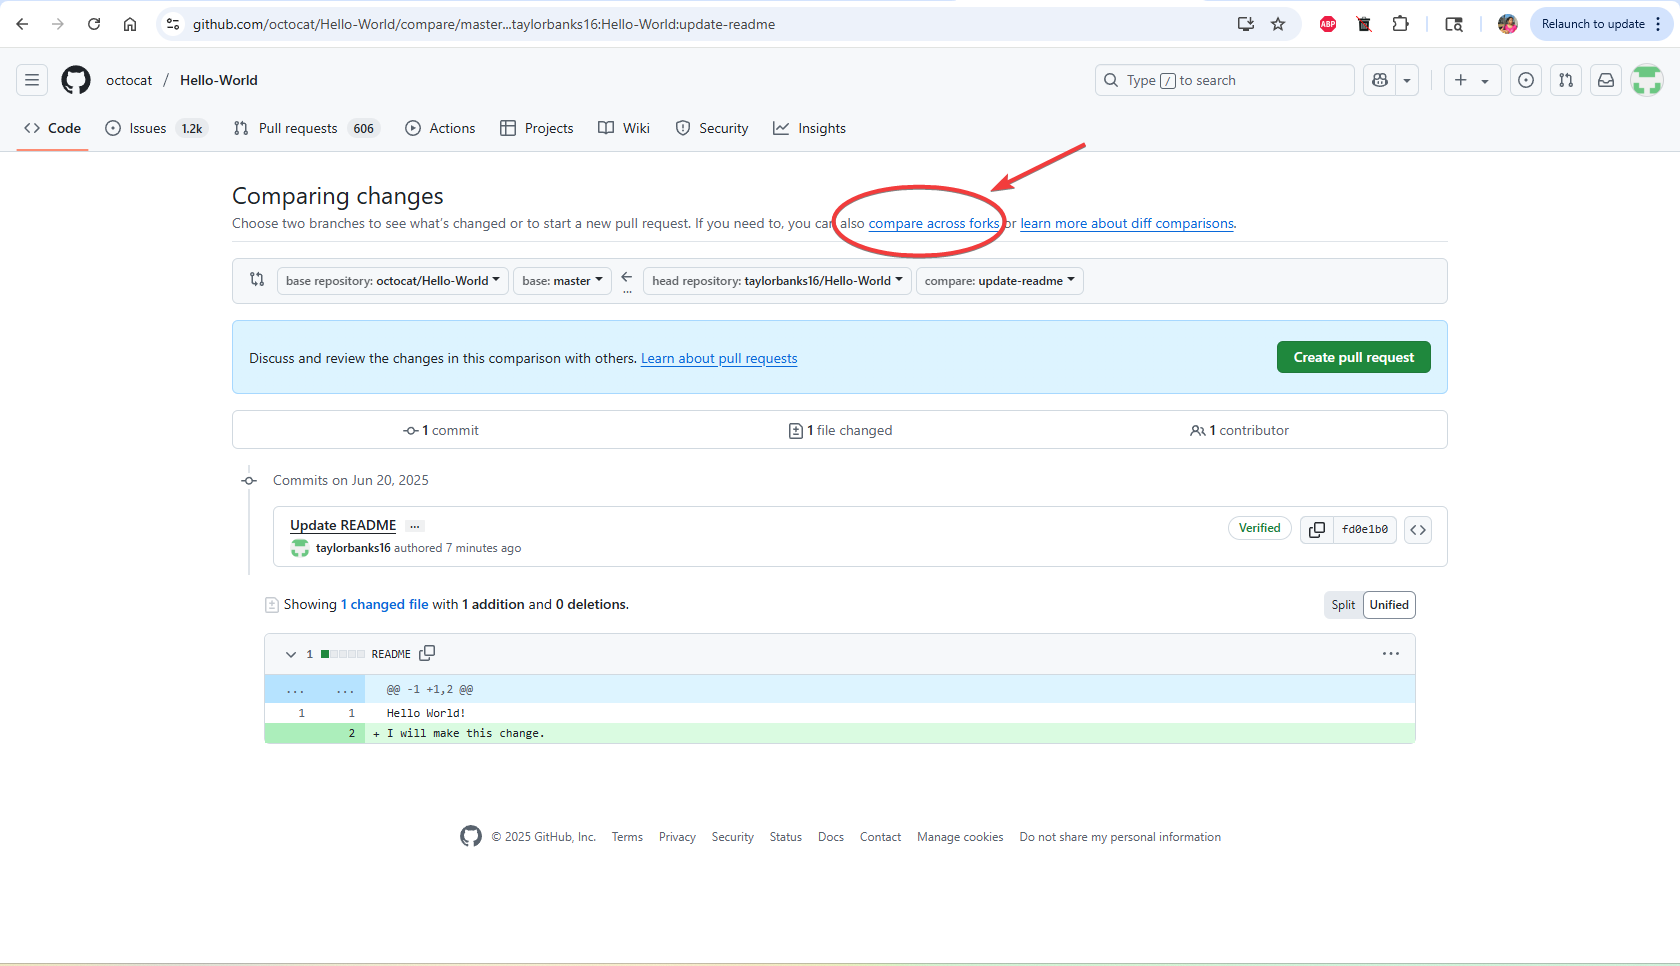The height and width of the screenshot is (966, 1680).
Task: Open Update README commit link
Action: coord(343,525)
